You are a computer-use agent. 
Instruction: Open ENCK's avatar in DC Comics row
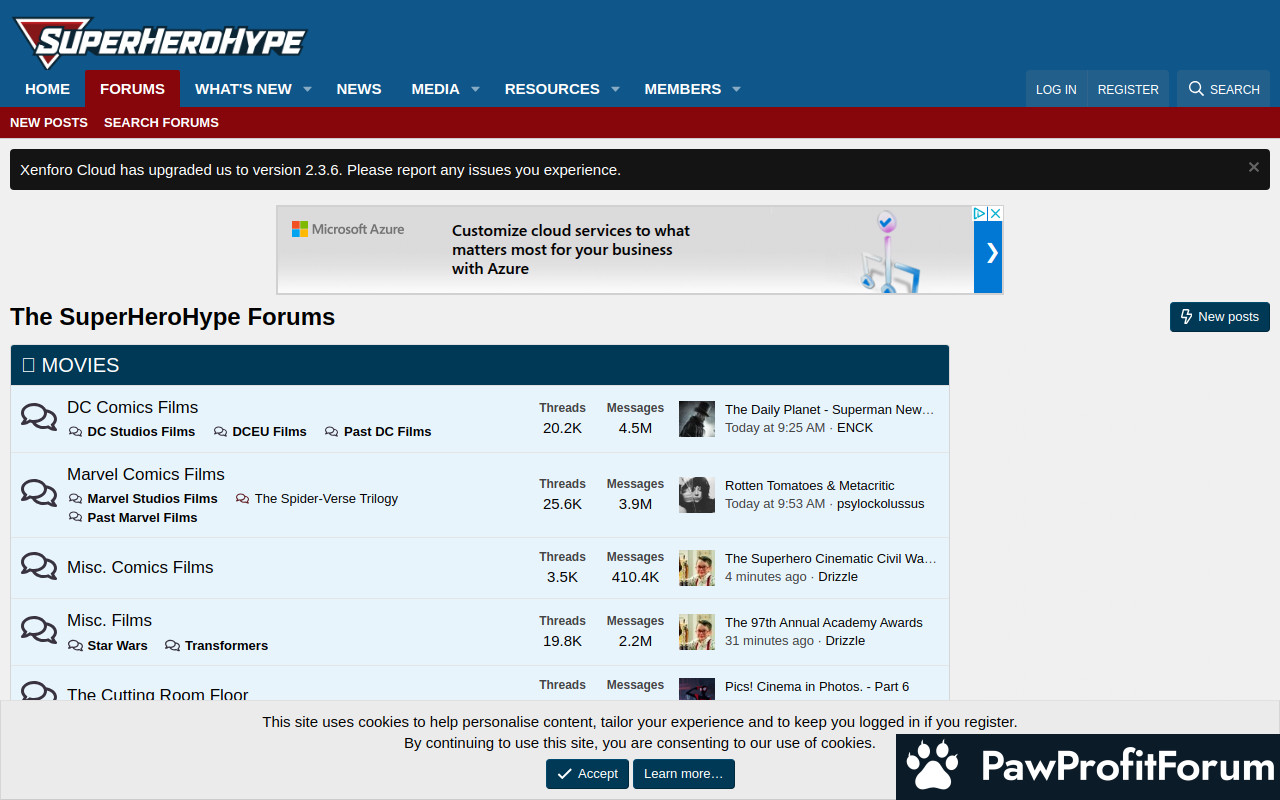697,419
